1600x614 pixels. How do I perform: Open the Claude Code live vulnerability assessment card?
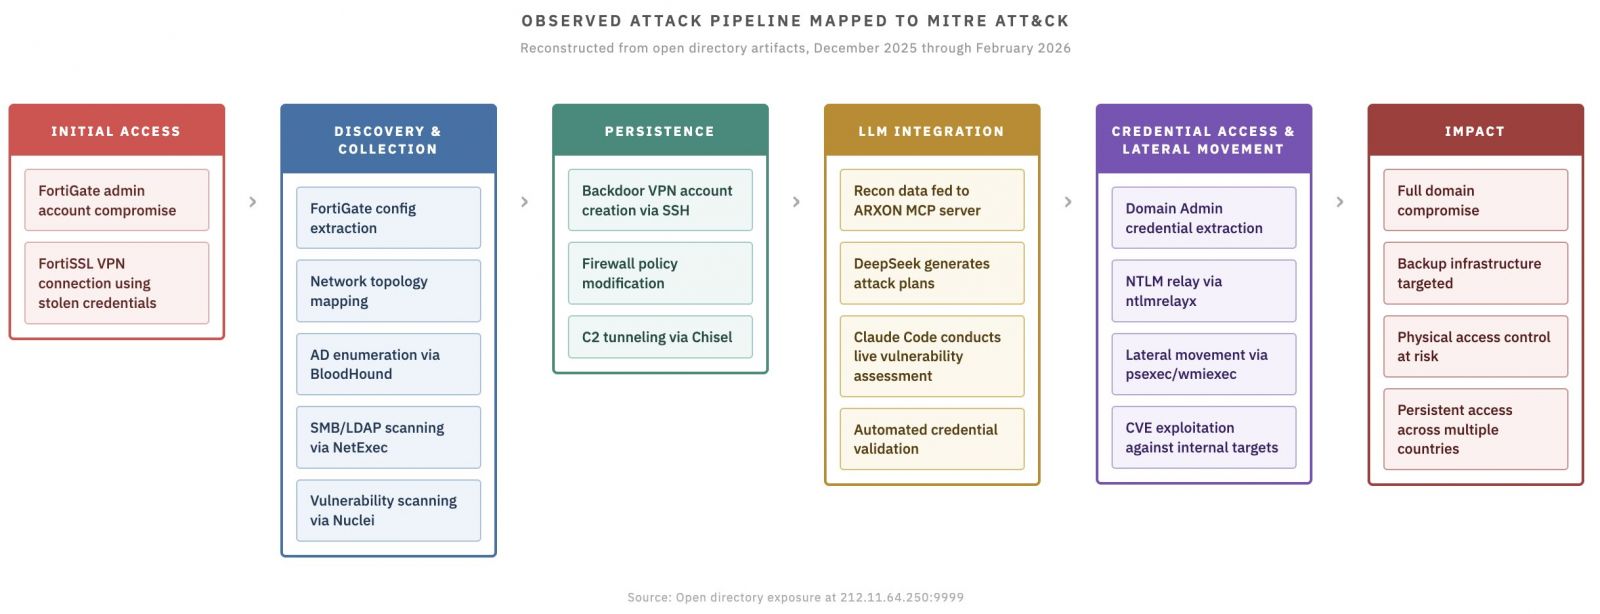[931, 356]
